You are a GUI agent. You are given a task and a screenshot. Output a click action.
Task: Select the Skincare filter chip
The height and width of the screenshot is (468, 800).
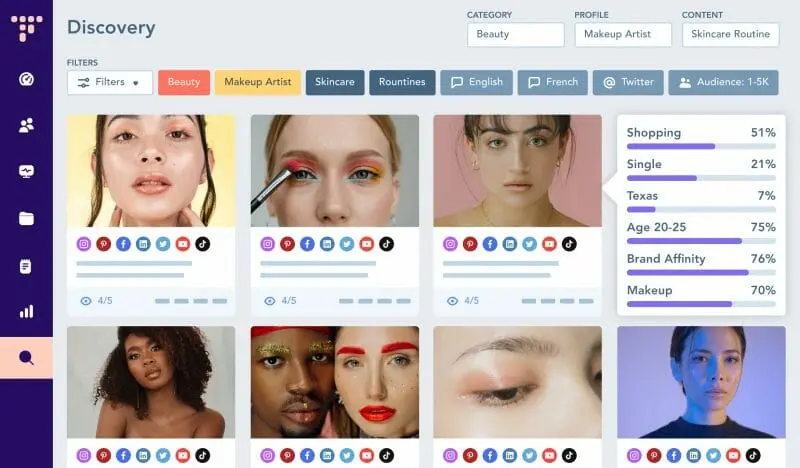click(x=335, y=82)
